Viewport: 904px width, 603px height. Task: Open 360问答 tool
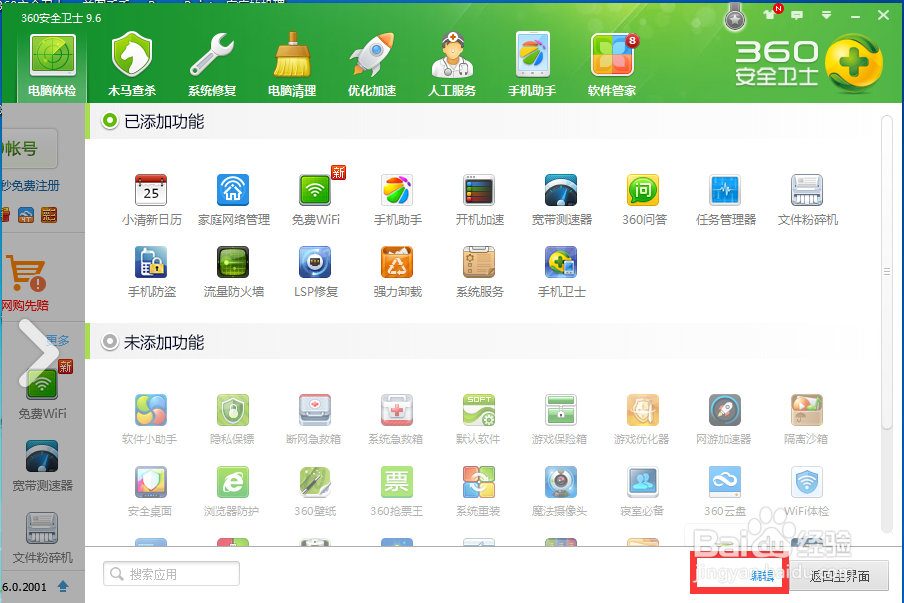(x=644, y=199)
